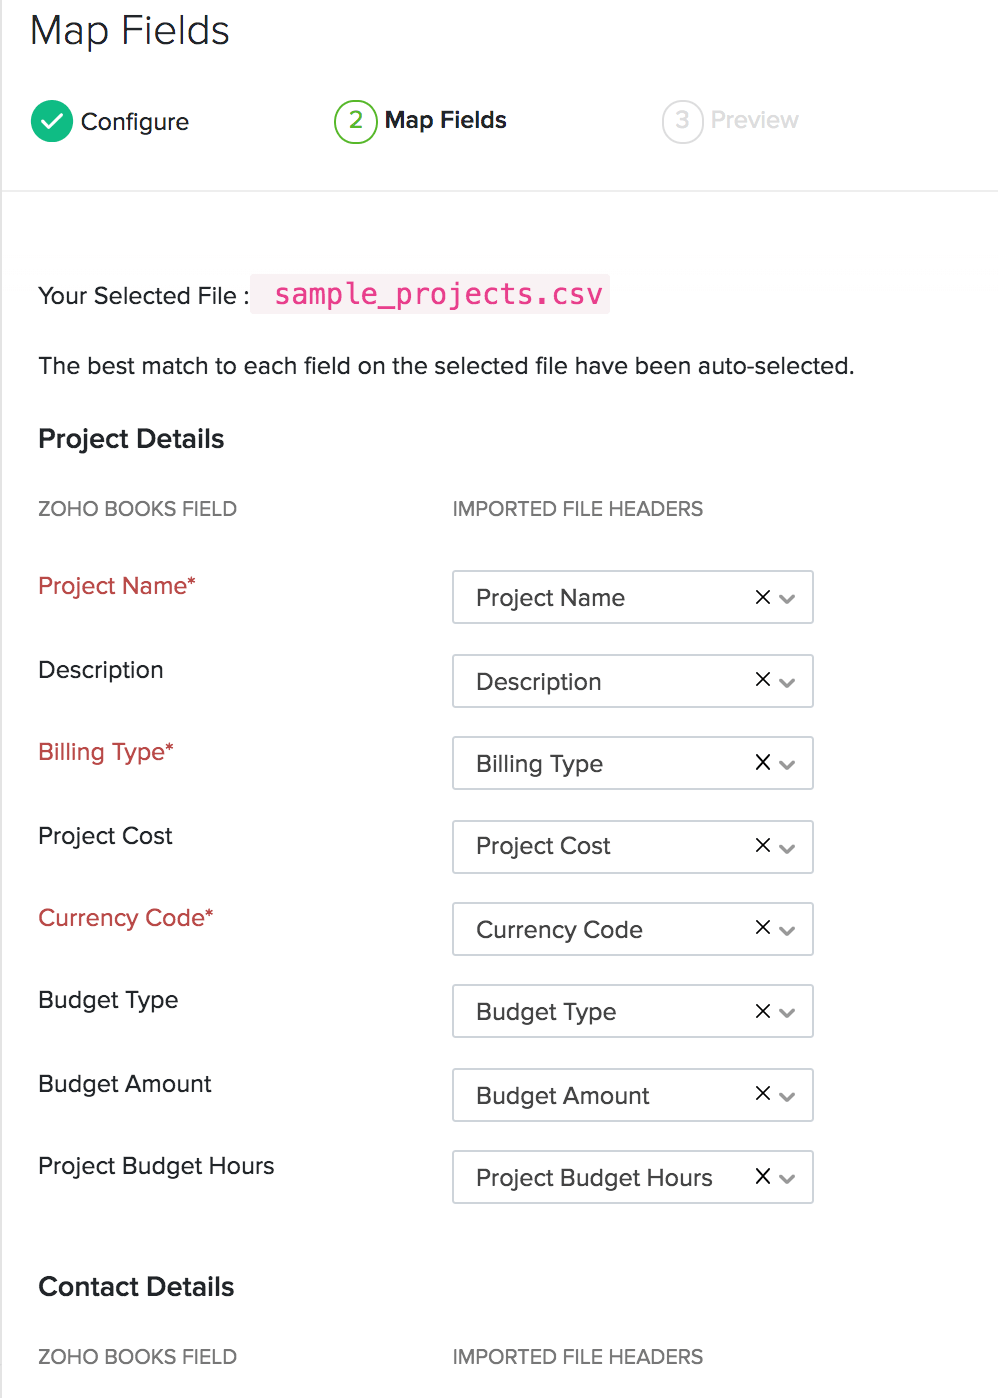
Task: Click the green Configure completion checkmark
Action: [x=52, y=121]
